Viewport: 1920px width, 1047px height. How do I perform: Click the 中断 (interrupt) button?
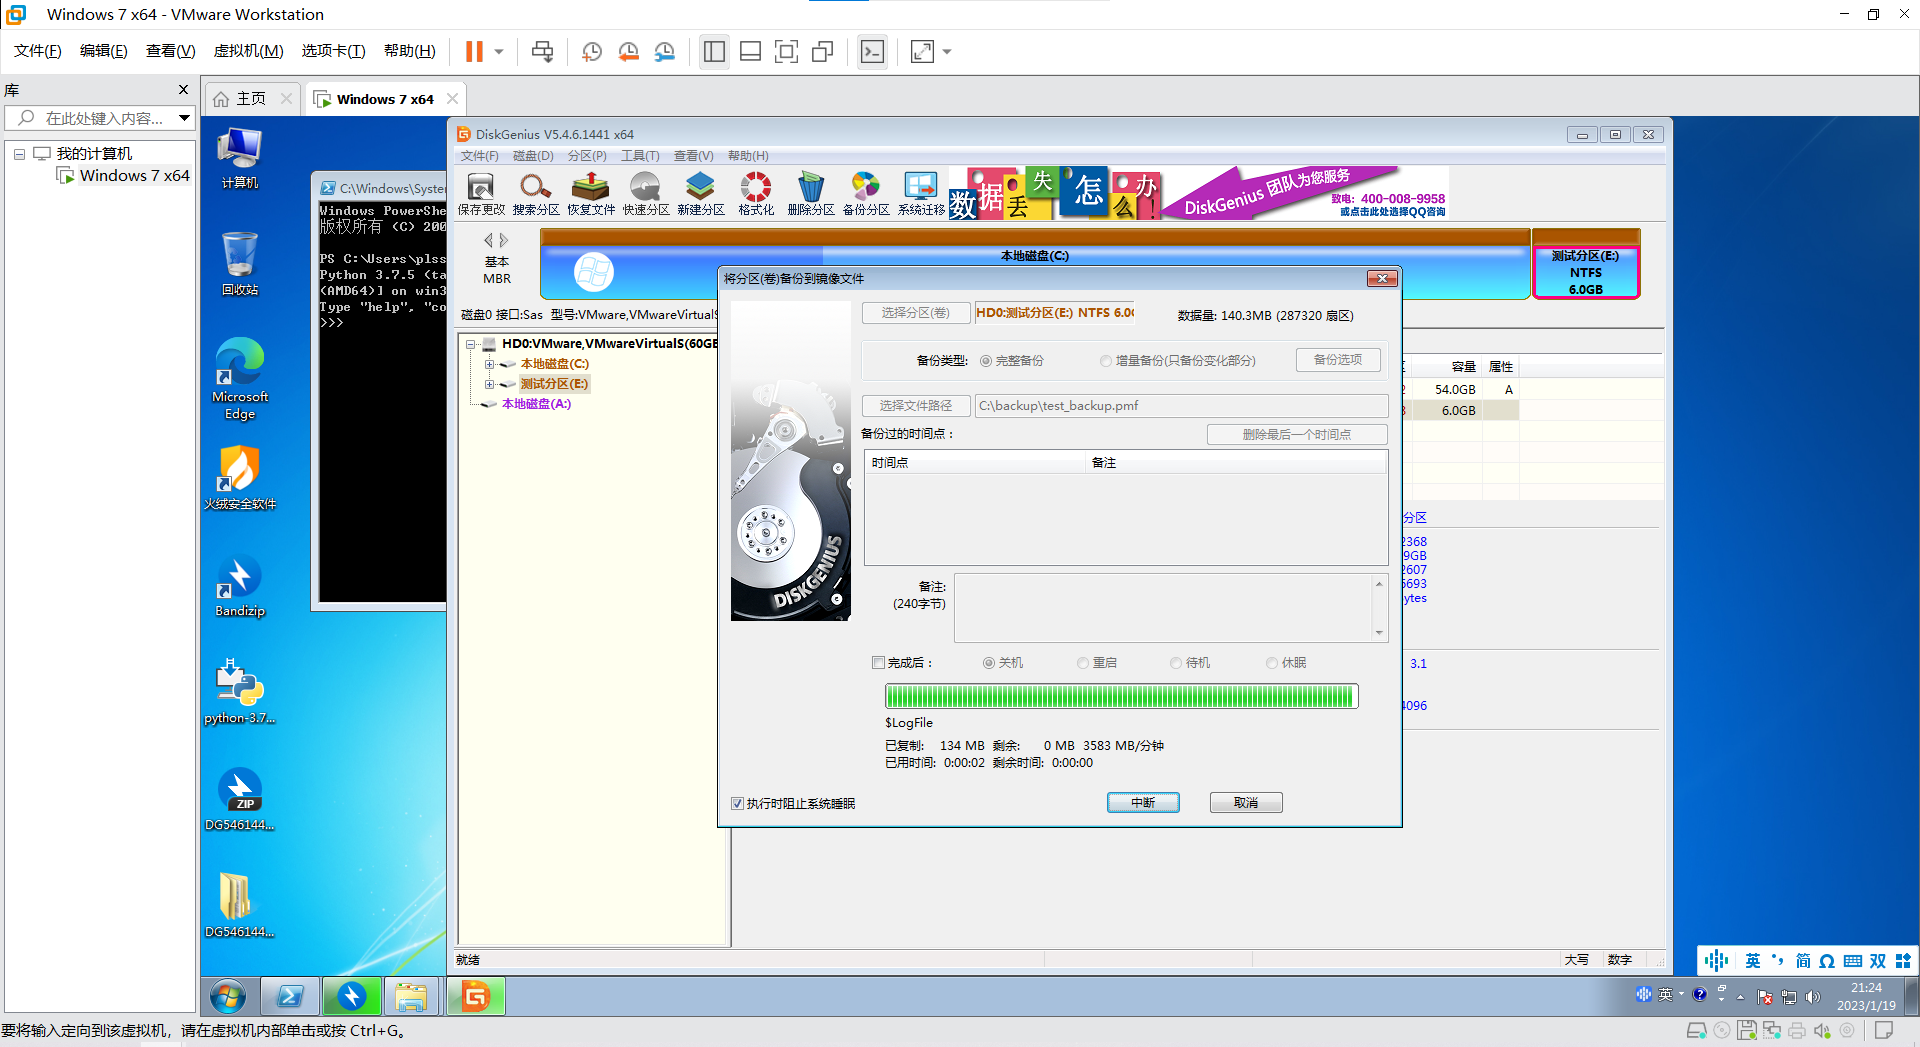pyautogui.click(x=1143, y=802)
